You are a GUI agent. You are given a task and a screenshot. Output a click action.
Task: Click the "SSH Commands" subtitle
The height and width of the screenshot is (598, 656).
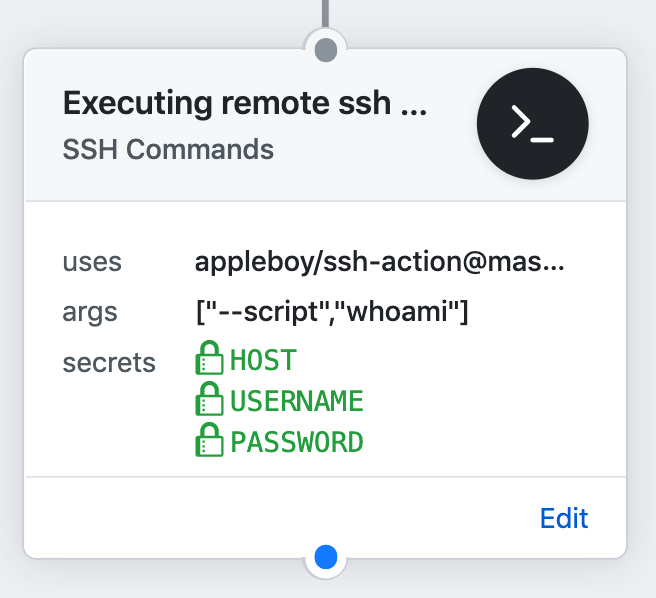pos(168,150)
